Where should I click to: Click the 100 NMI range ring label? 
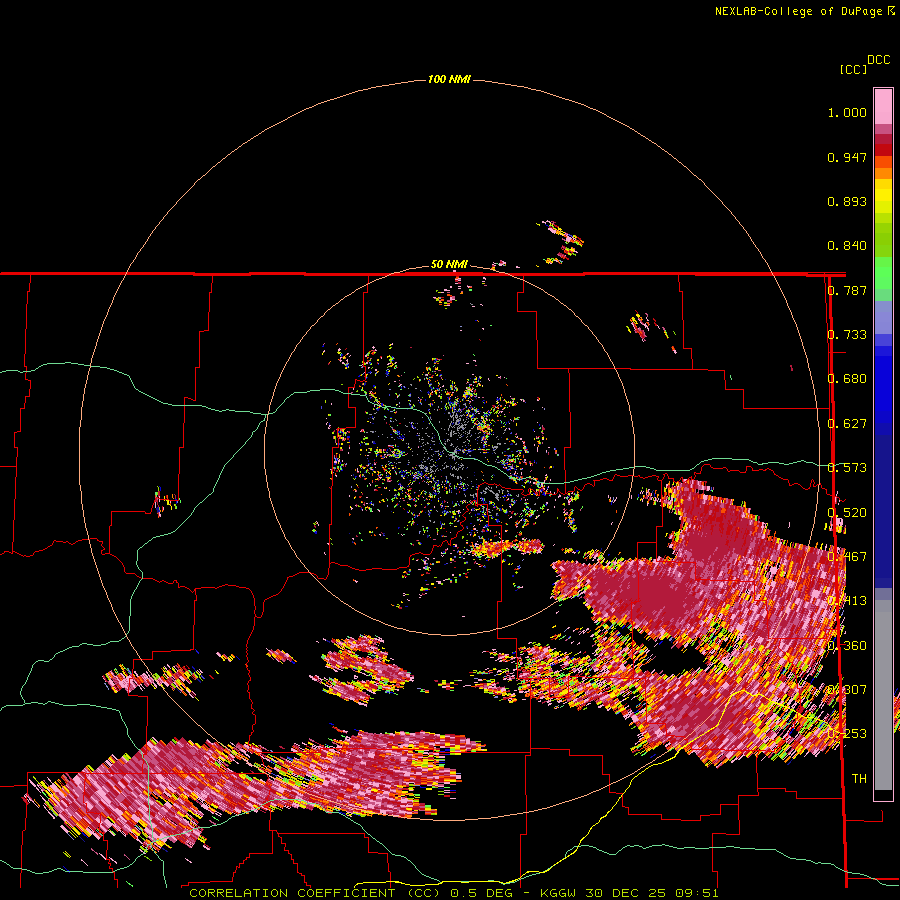pyautogui.click(x=449, y=79)
